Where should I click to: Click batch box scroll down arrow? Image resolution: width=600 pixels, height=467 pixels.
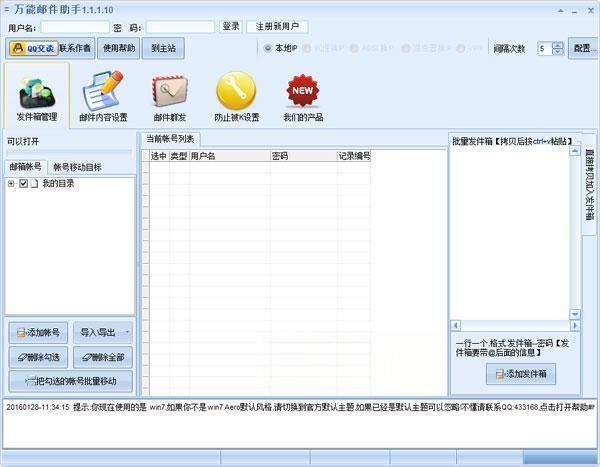coord(575,314)
